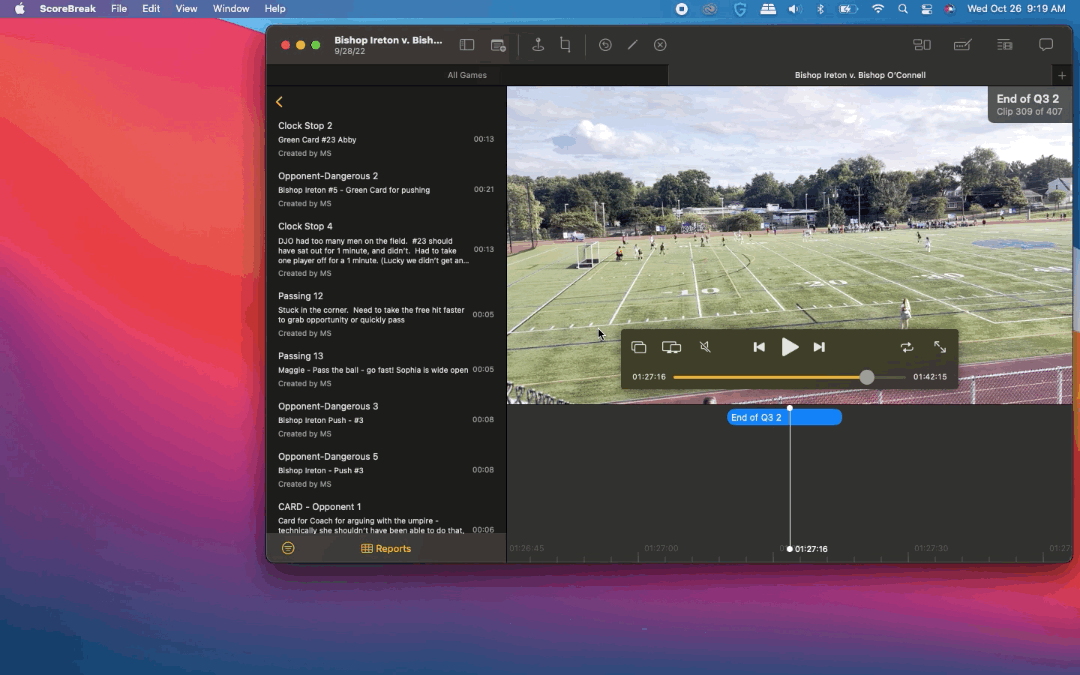Click the rewind circular arrow icon
The width and height of the screenshot is (1080, 675).
point(605,45)
